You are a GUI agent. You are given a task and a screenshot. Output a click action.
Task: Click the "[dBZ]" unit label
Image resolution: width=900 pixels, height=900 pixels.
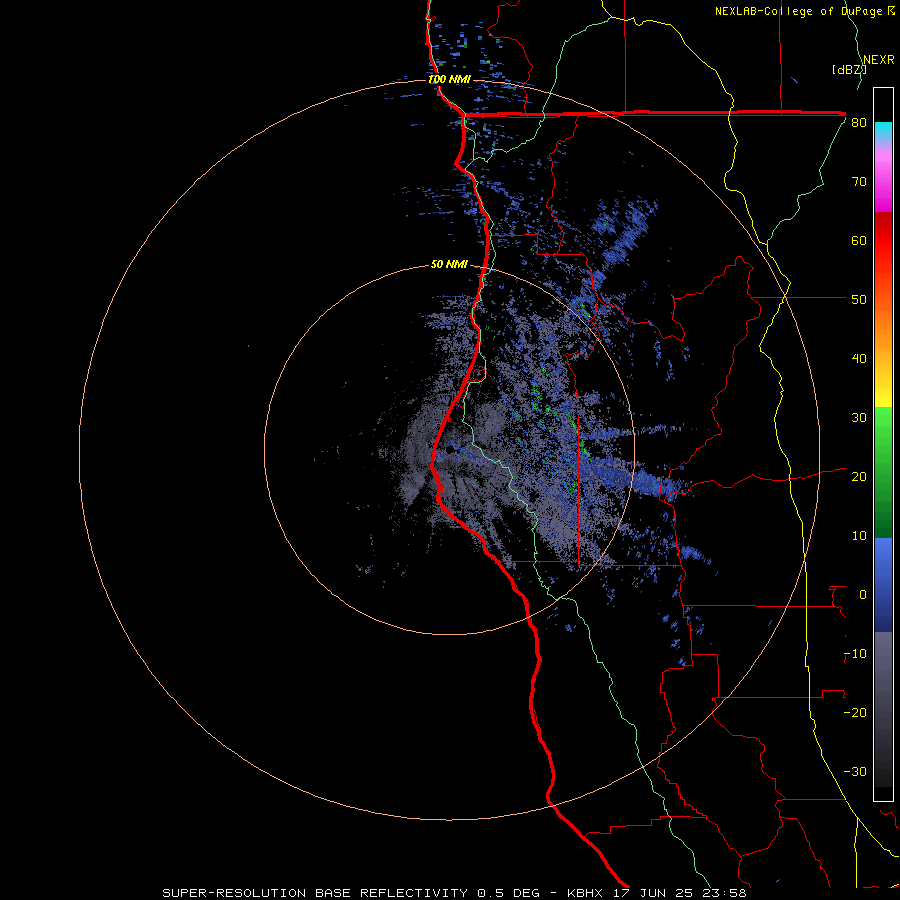pyautogui.click(x=849, y=70)
